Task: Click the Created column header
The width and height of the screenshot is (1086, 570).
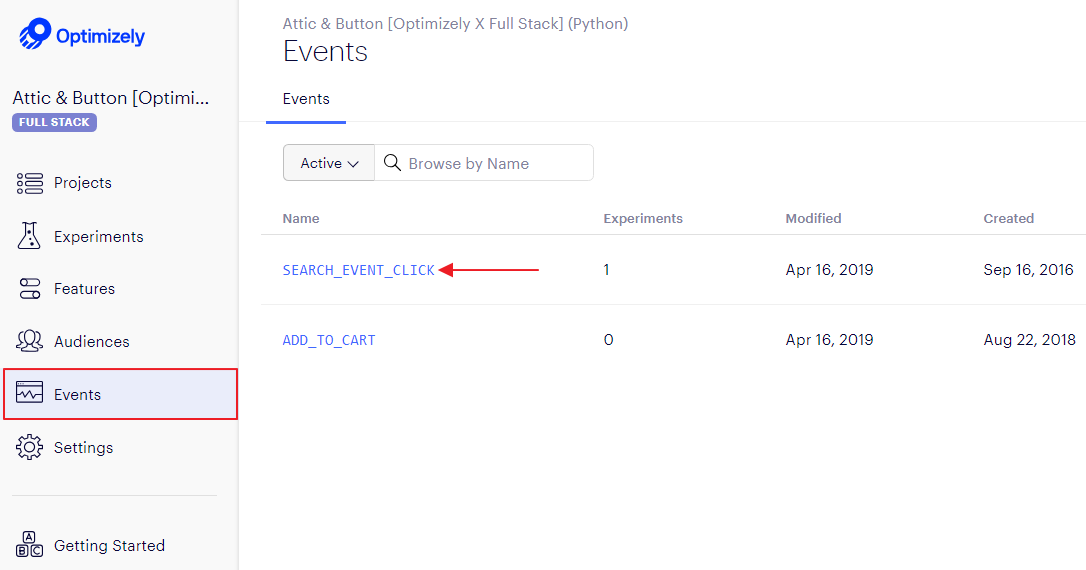Action: [1008, 218]
